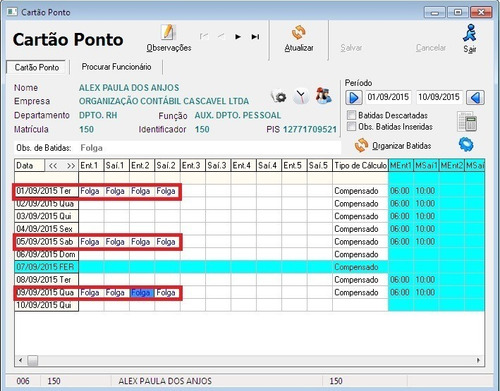Click the horizontal scrollbar thumb
This screenshot has width=500, height=391.
pyautogui.click(x=32, y=360)
